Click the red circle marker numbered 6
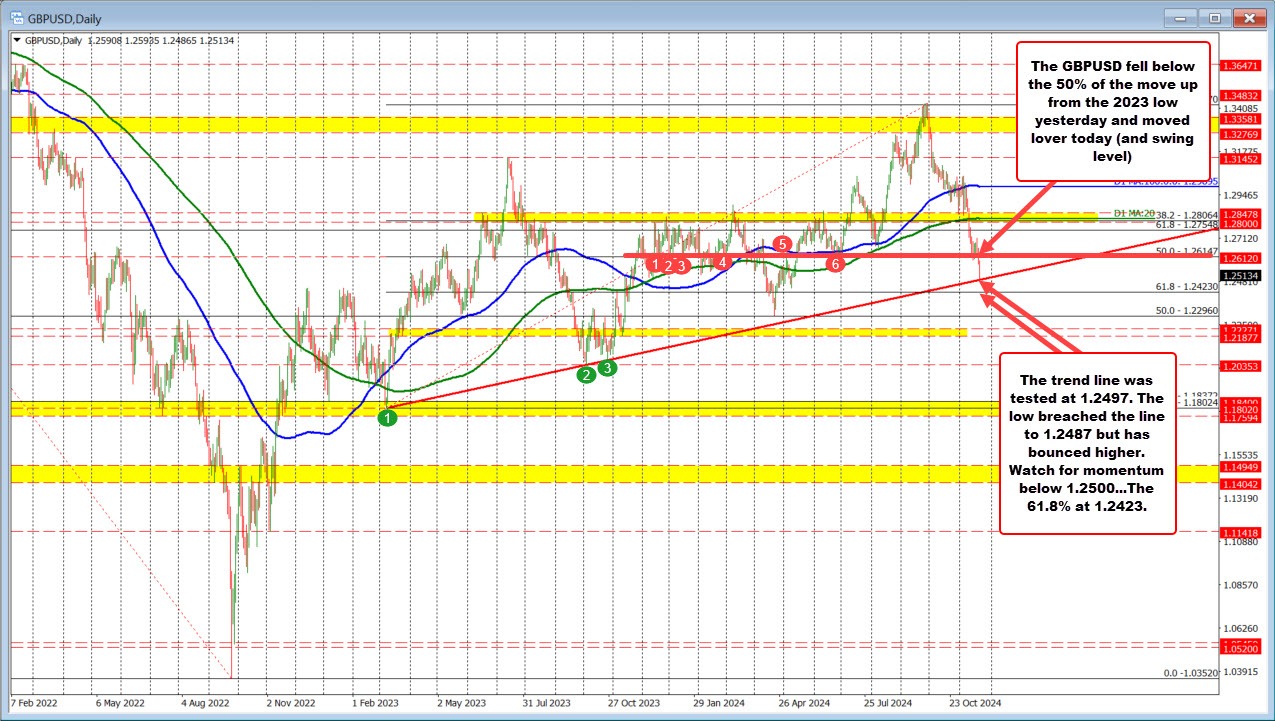 [x=835, y=264]
